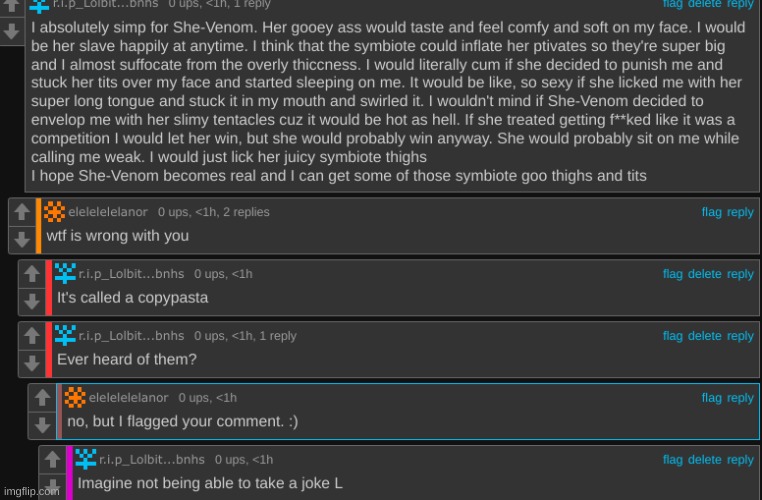
Task: Upvote the "no, but I flagged your comment" reply
Action: click(x=42, y=399)
